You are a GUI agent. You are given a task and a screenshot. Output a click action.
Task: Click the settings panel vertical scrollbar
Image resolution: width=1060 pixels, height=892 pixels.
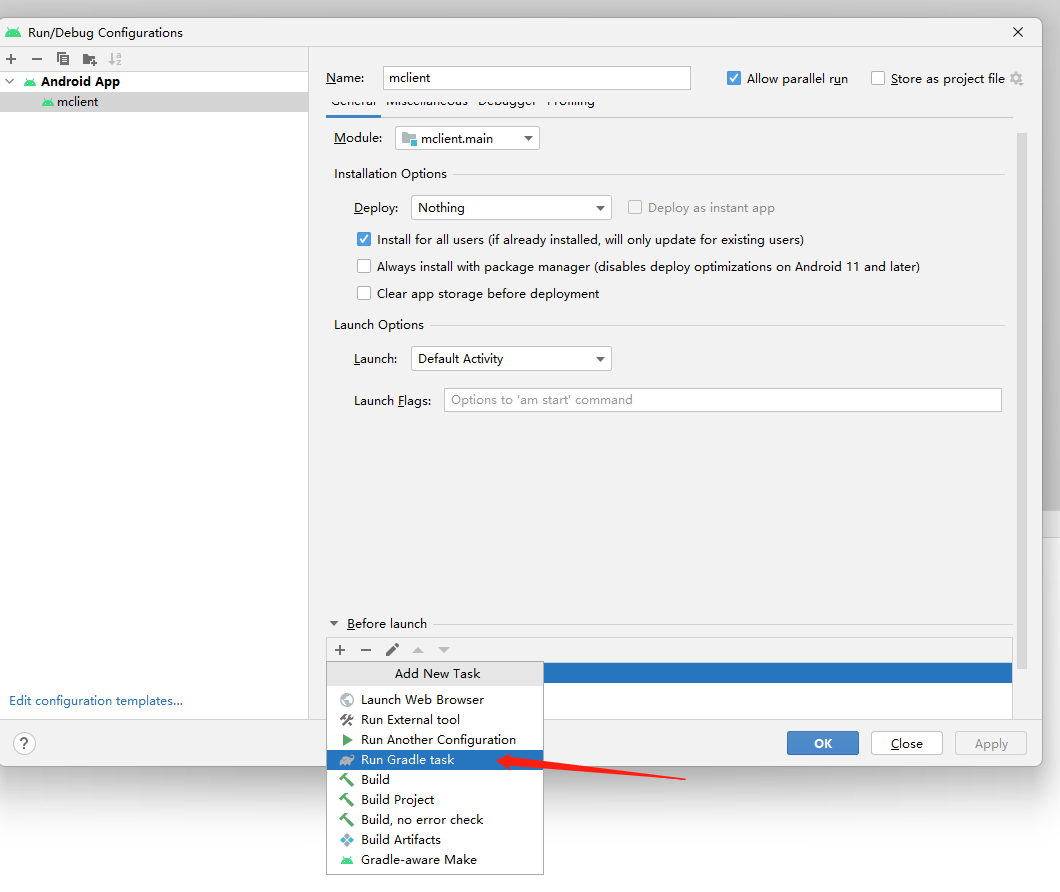pyautogui.click(x=1021, y=400)
